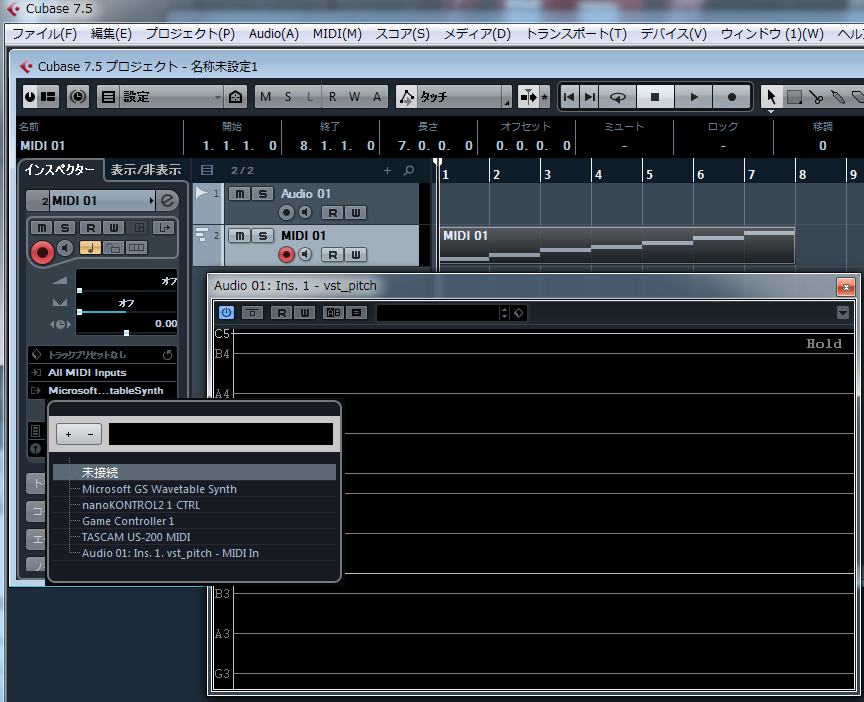Screen dimensions: 864x702
Task: Enable write automation on MIDI 01 track
Action: point(356,255)
